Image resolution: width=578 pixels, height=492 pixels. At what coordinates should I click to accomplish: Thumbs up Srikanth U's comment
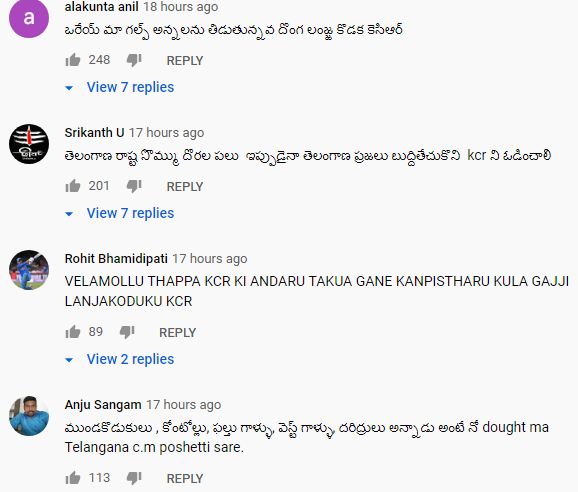pos(73,186)
